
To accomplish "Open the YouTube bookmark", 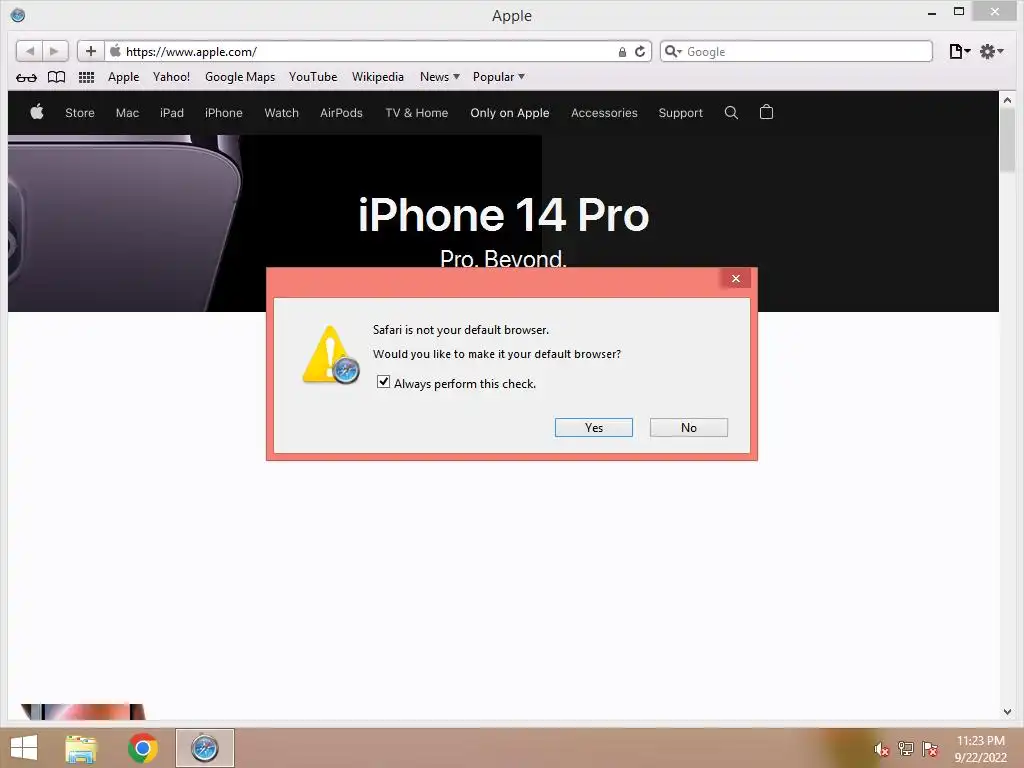I will (313, 77).
